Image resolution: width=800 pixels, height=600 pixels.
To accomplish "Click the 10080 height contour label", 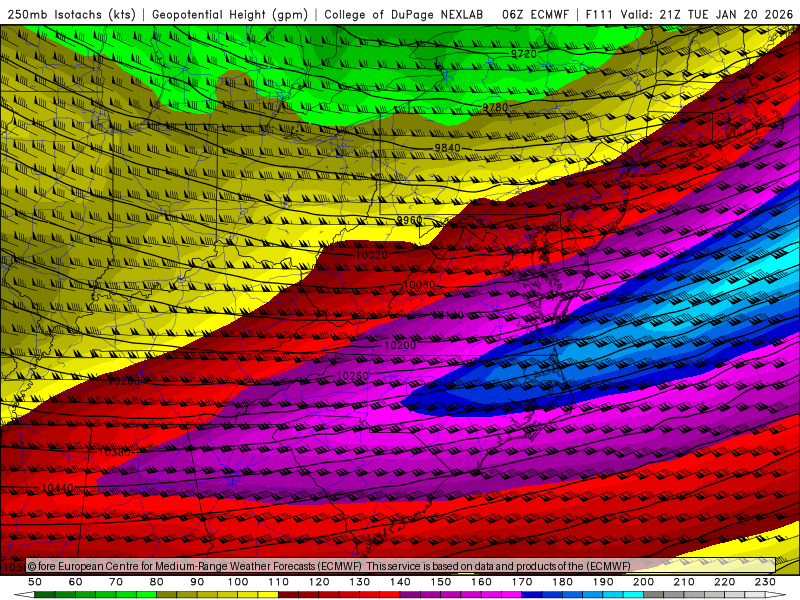I will tap(419, 285).
